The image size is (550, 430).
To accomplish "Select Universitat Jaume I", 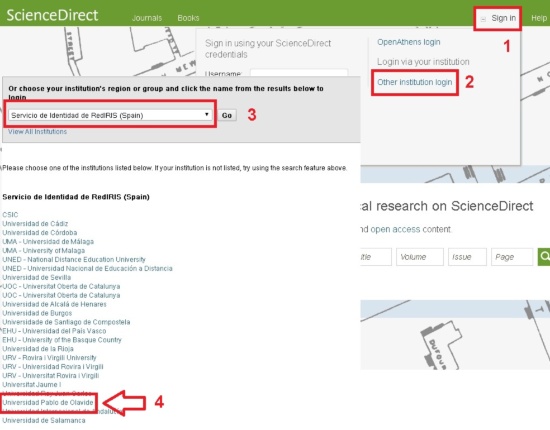I will (32, 384).
